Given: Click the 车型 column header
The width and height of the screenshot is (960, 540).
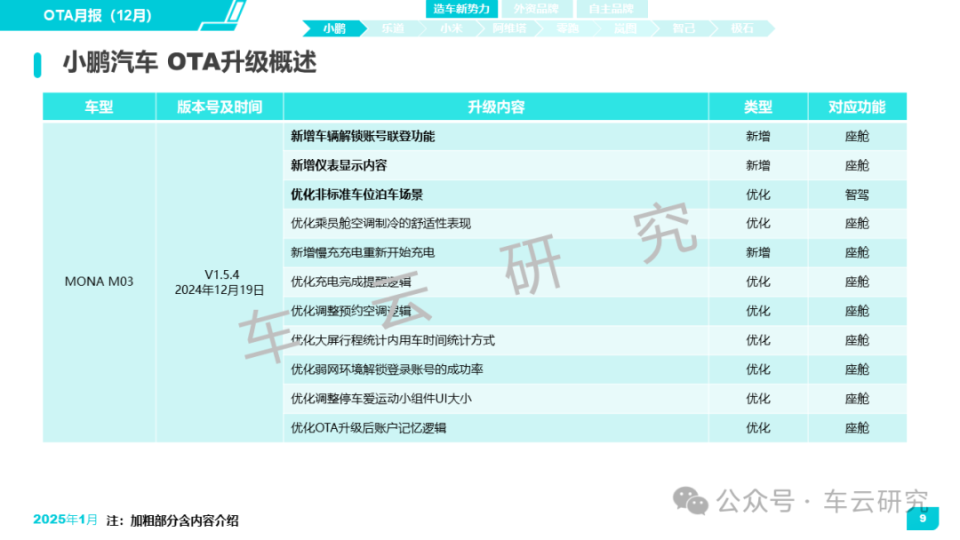Looking at the screenshot, I should [99, 107].
